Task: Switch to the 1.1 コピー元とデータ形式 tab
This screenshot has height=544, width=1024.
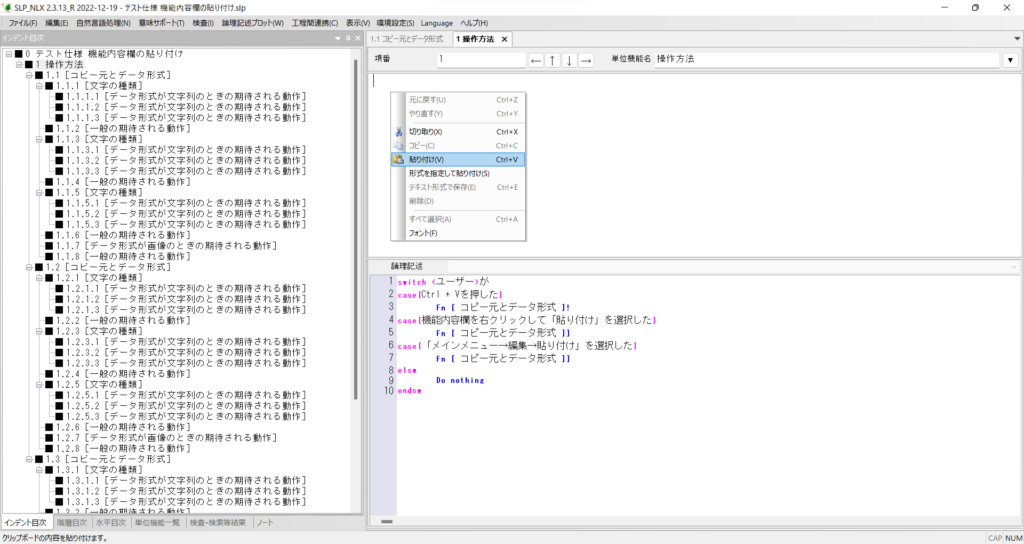Action: [407, 39]
